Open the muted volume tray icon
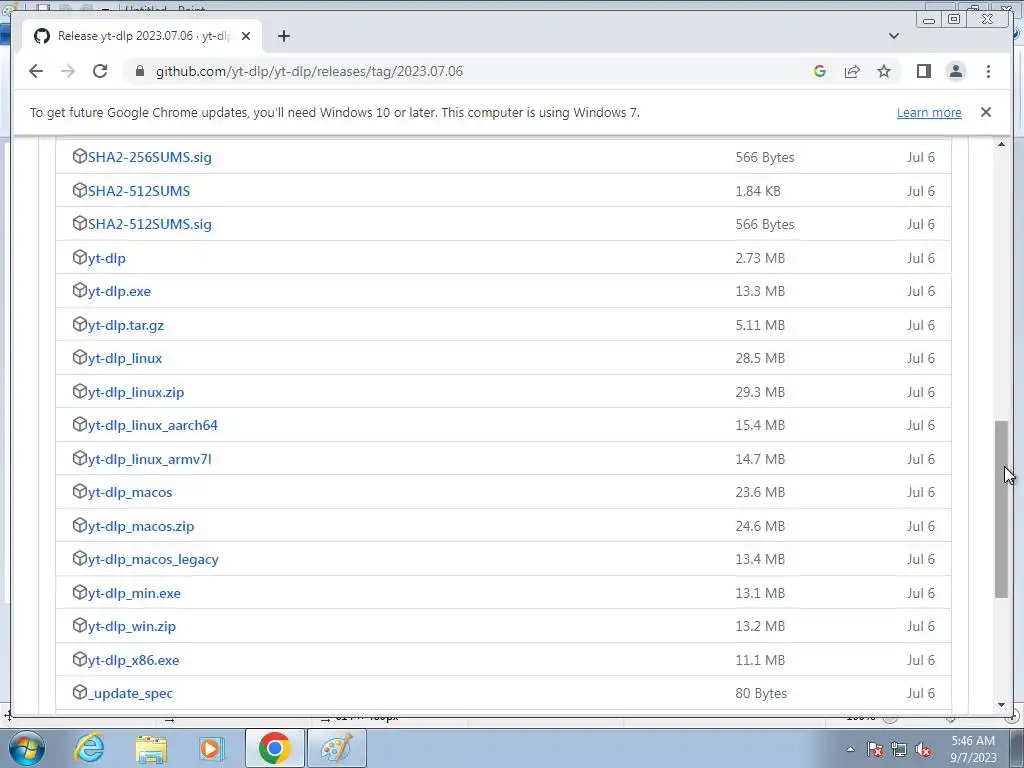 click(923, 749)
